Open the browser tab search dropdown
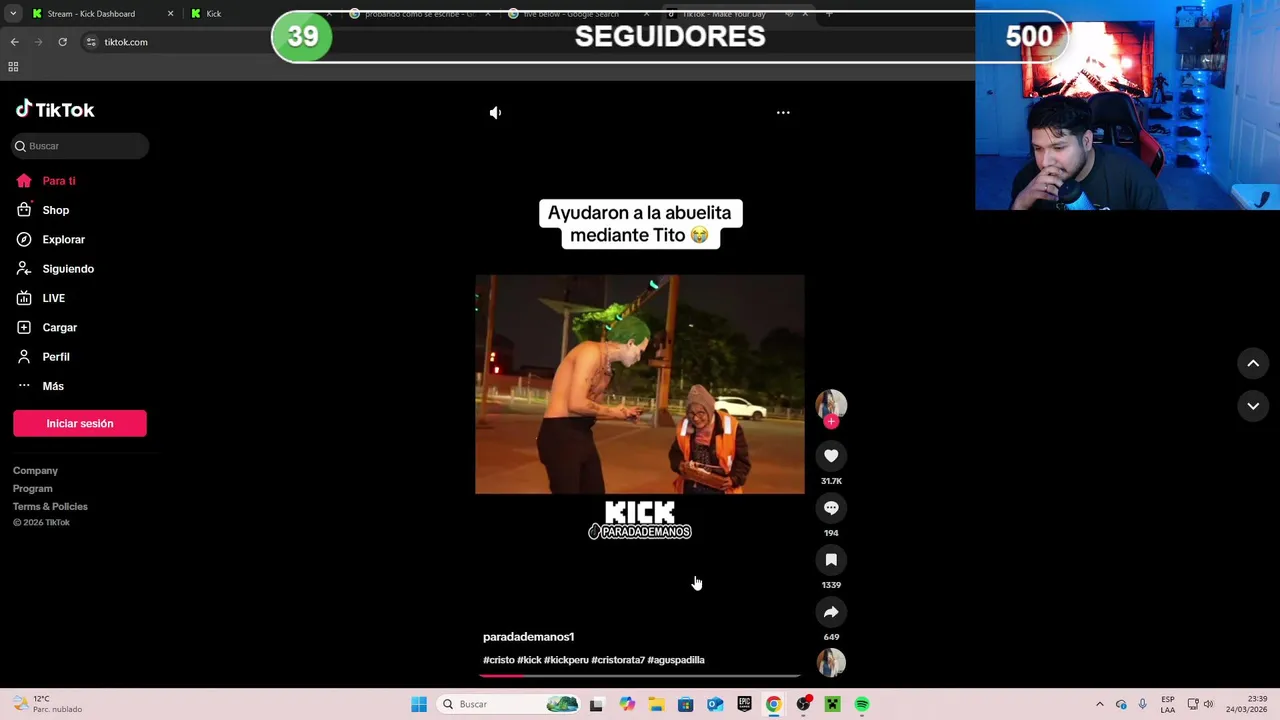 click(13, 14)
